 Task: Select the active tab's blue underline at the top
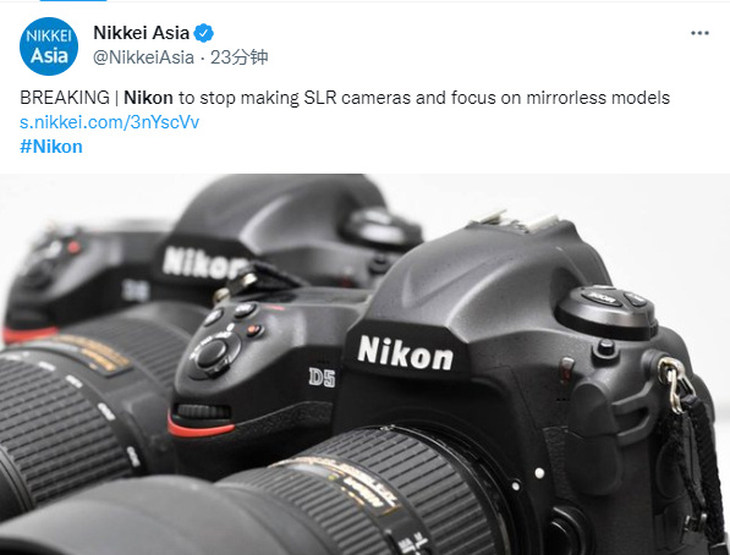(x=73, y=1)
